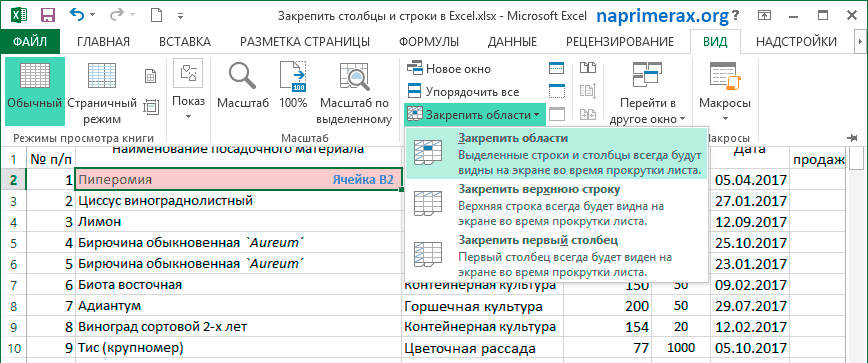Open the ДАННЫЕ tab
Image resolution: width=868 pixels, height=363 pixels.
point(512,42)
